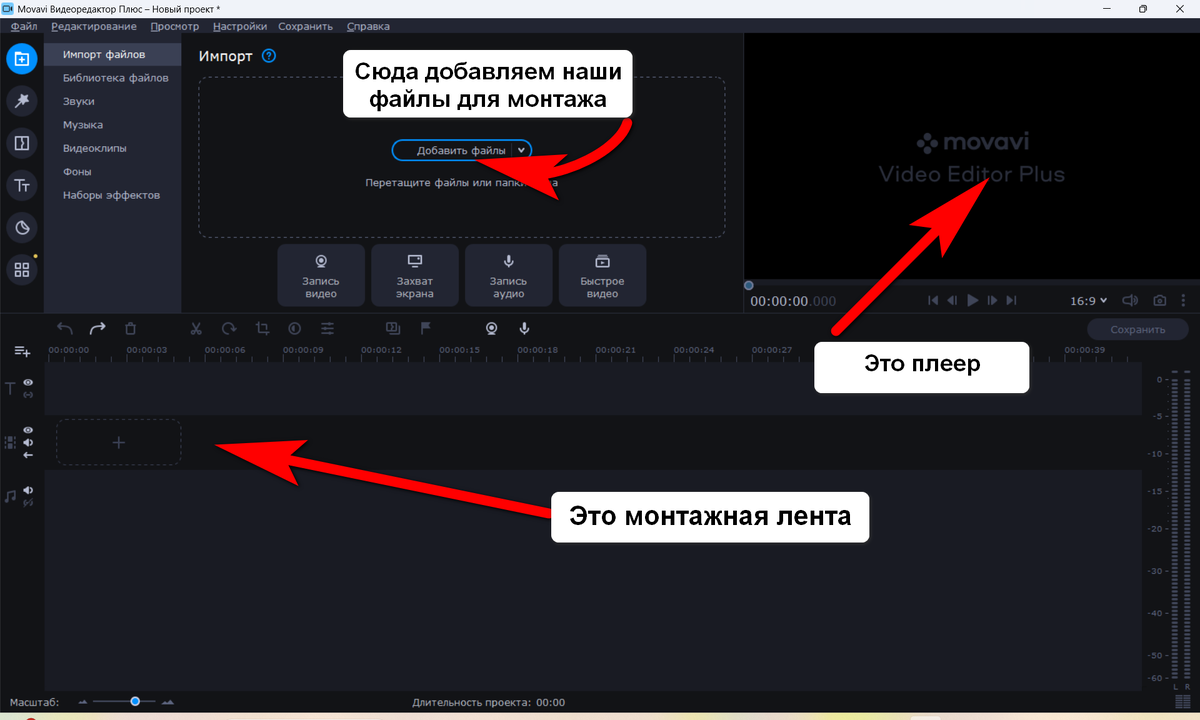
Task: Toggle title track visibility eye
Action: pyautogui.click(x=29, y=382)
